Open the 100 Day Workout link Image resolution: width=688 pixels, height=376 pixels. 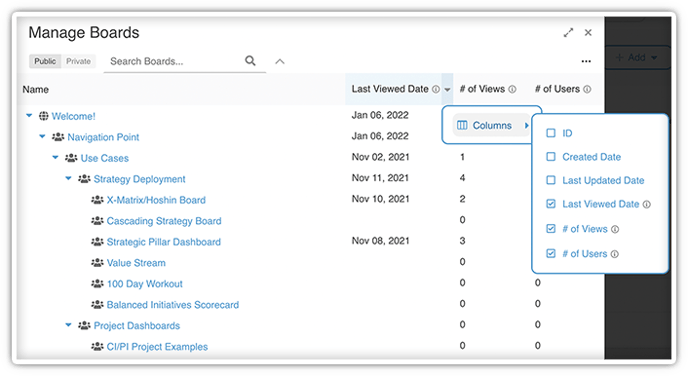(x=144, y=284)
